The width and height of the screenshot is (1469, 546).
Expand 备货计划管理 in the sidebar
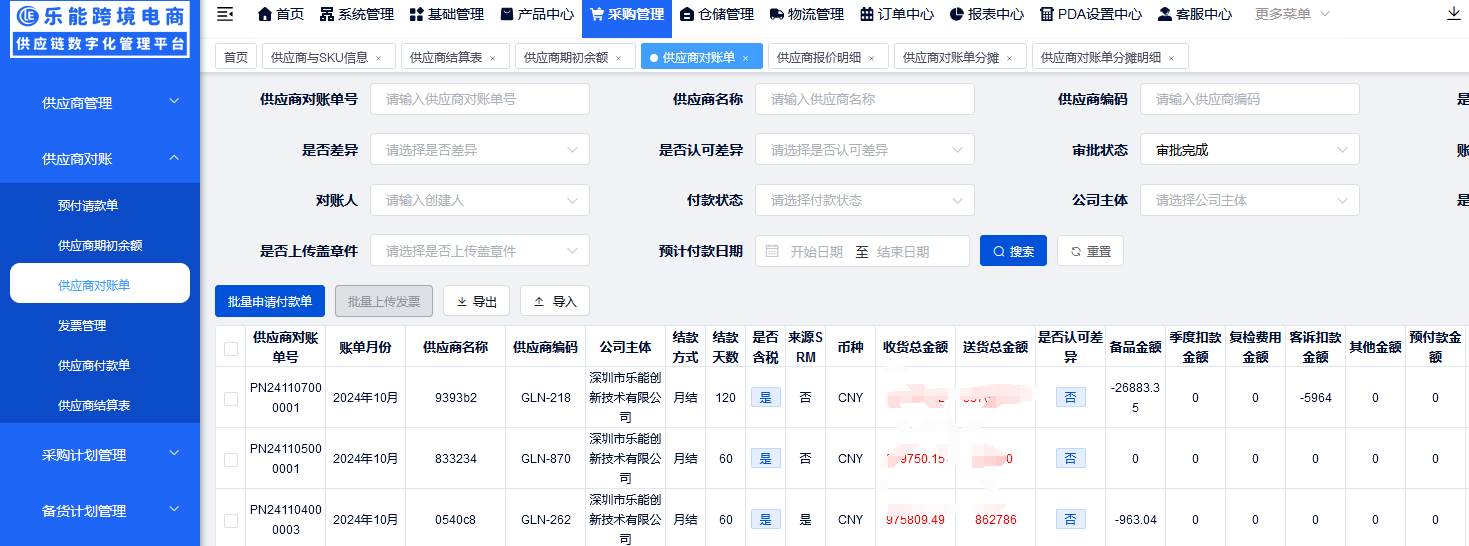(100, 510)
